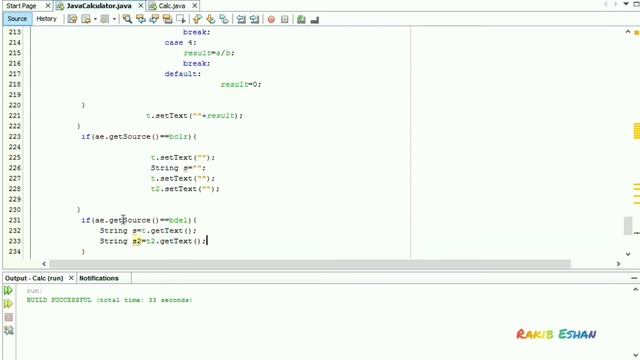Click the Comment code icon
The image size is (640, 360).
(301, 19)
